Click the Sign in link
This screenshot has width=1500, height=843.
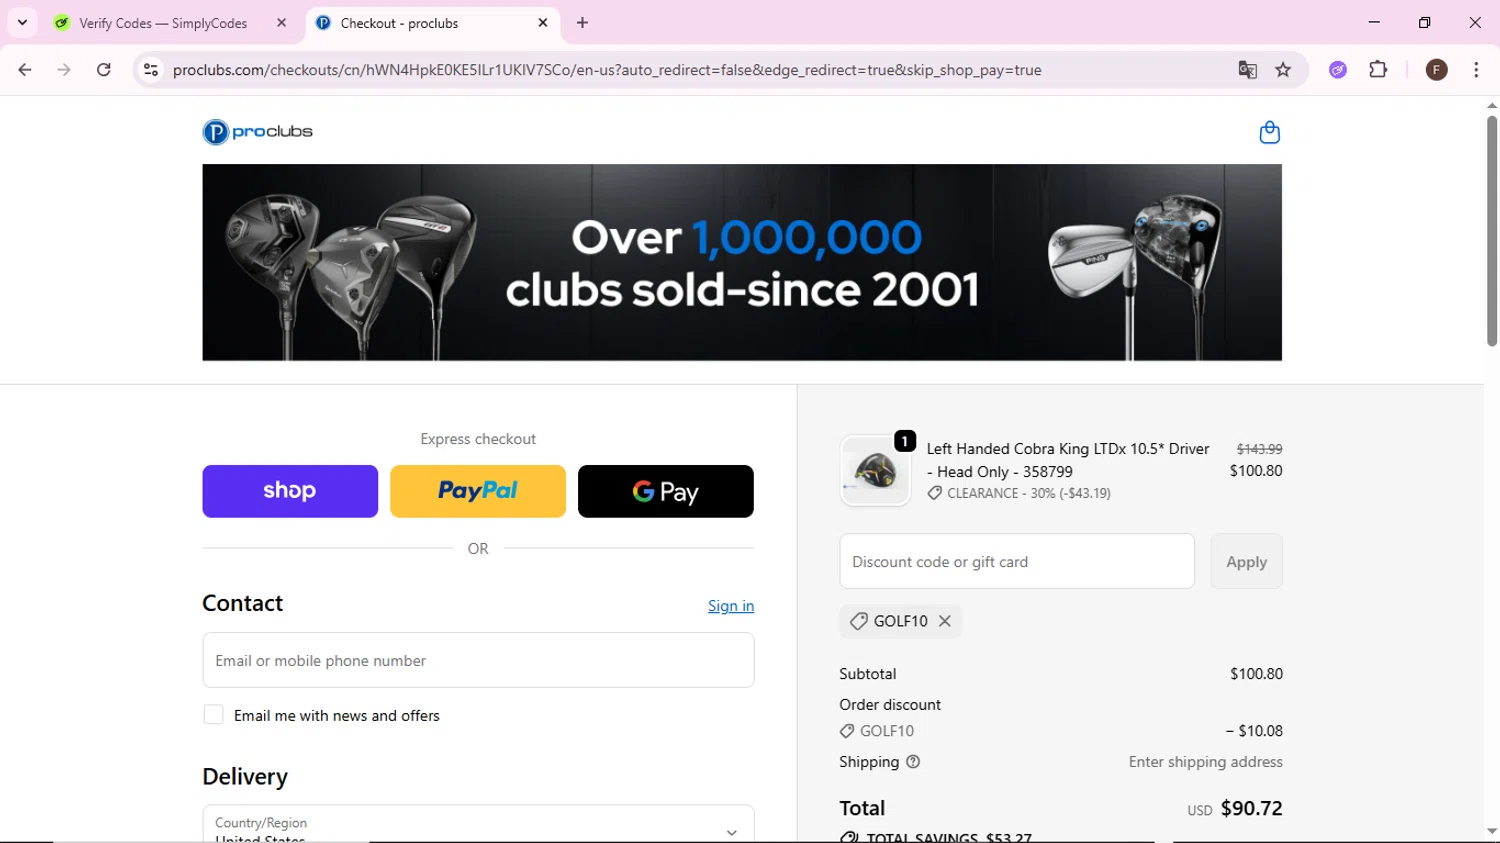(x=731, y=606)
